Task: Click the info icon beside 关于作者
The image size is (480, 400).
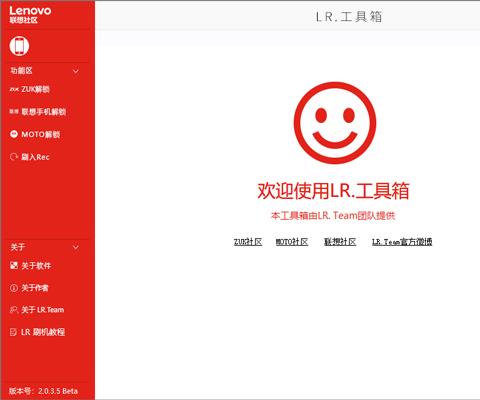Action: 14,288
